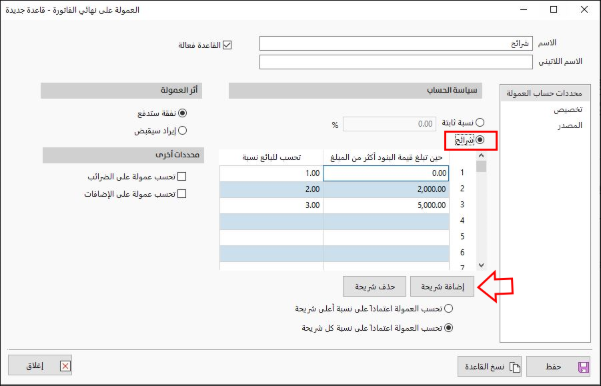Click column header حين تبلغ قيمة البنود

click(386, 158)
